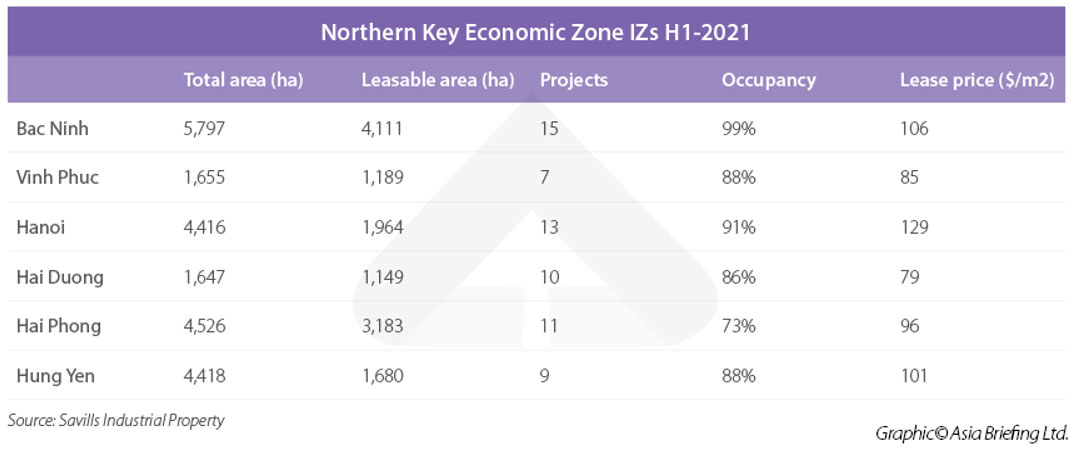1071x455 pixels.
Task: Select Vinh Phuc's projects count 7
Action: [545, 178]
